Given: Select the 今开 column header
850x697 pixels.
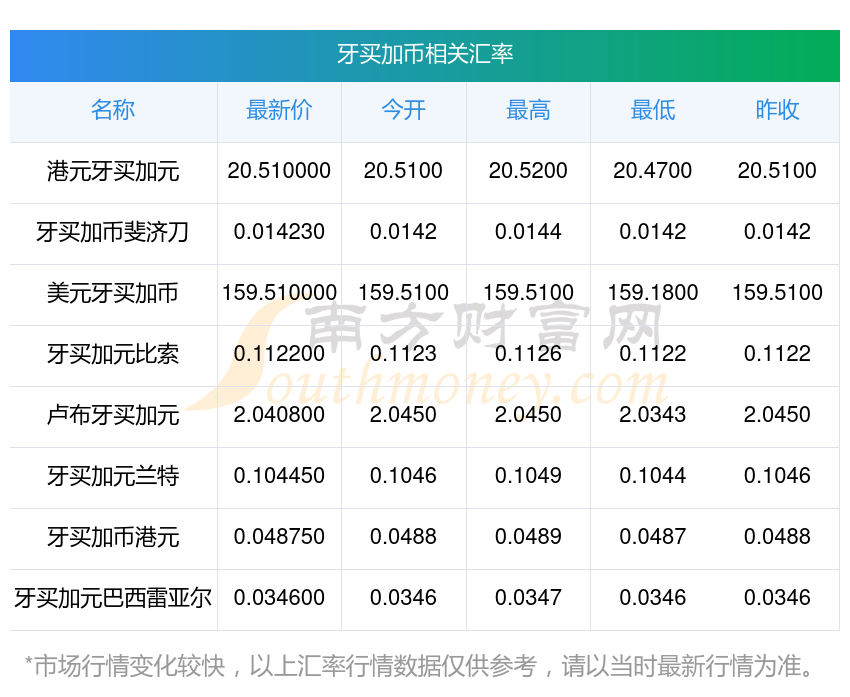Looking at the screenshot, I should [x=403, y=111].
